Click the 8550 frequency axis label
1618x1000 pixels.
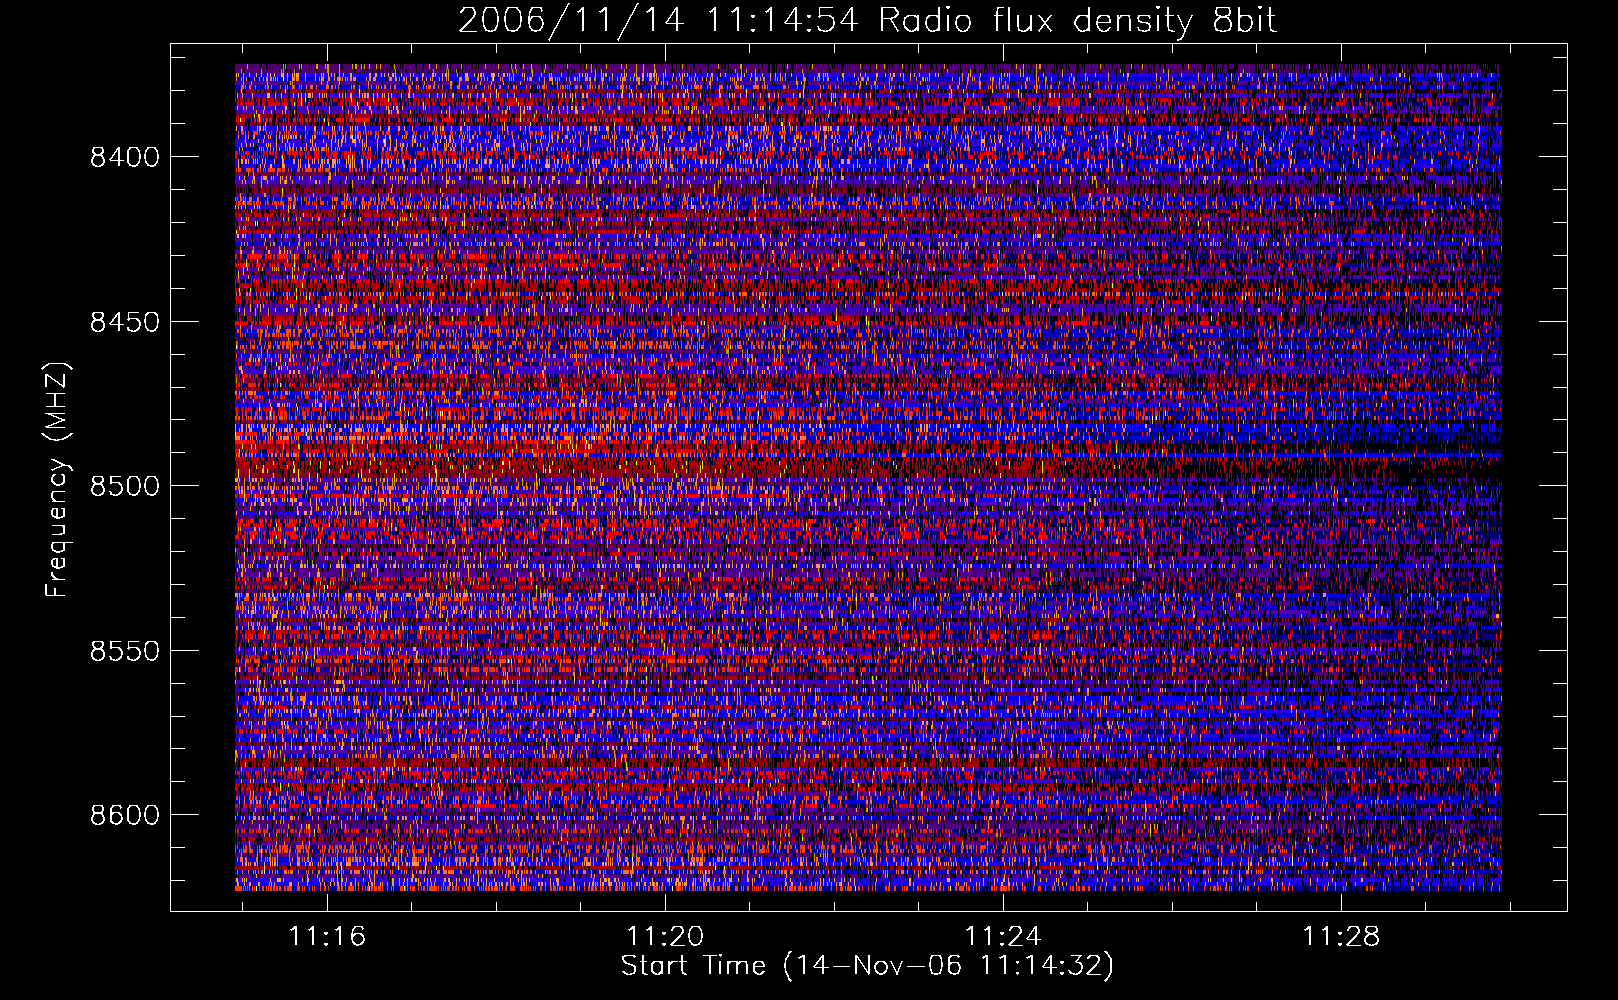click(x=124, y=651)
